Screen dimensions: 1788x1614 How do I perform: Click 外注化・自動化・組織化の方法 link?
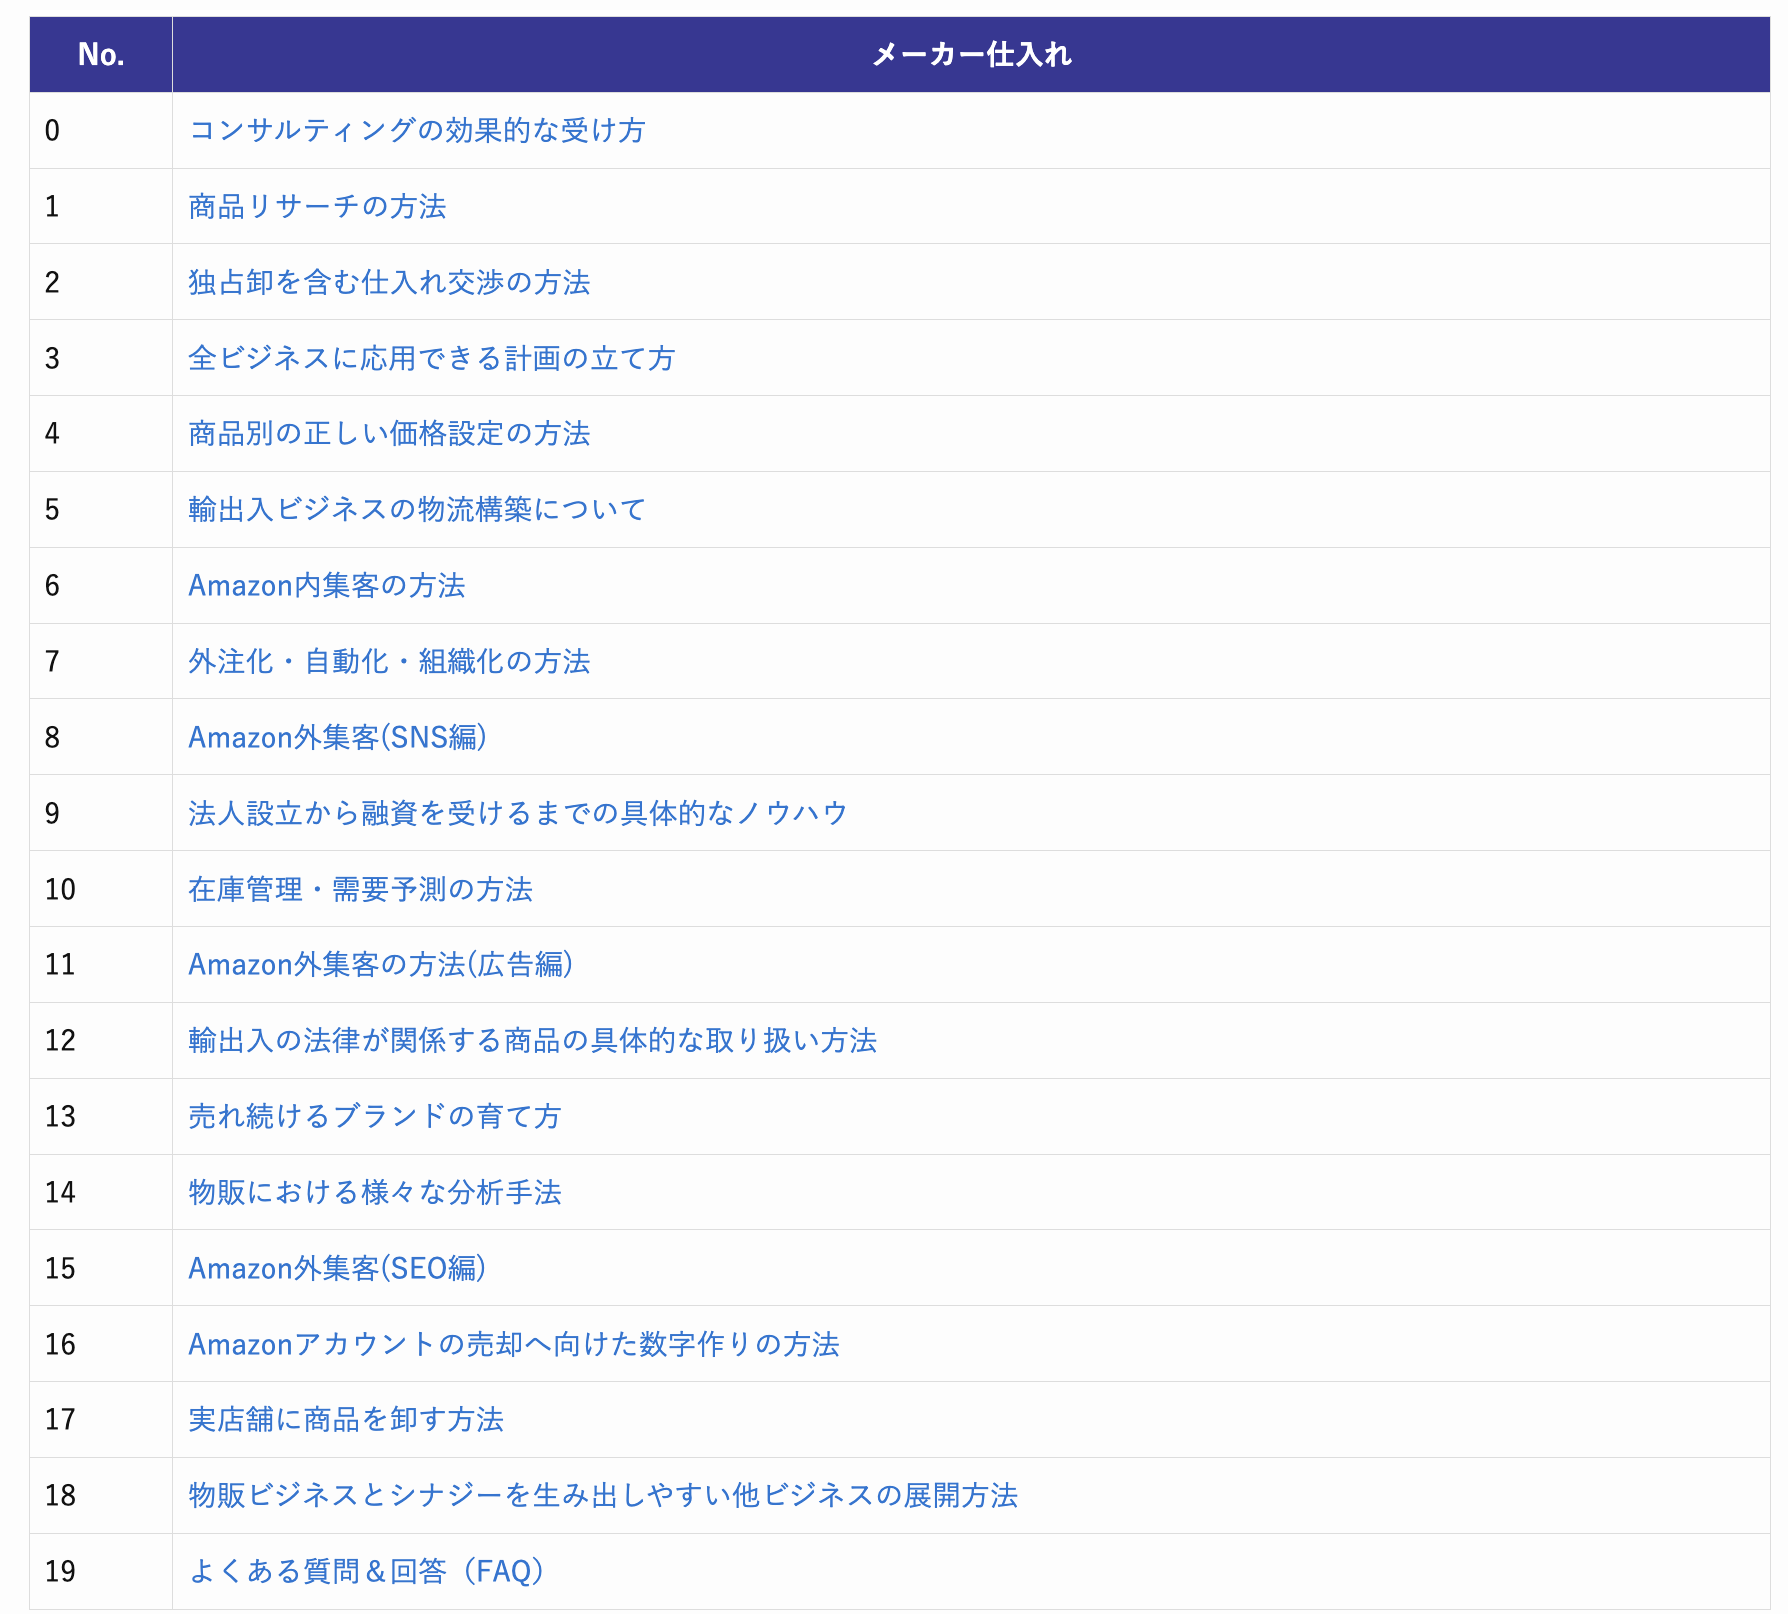point(389,662)
